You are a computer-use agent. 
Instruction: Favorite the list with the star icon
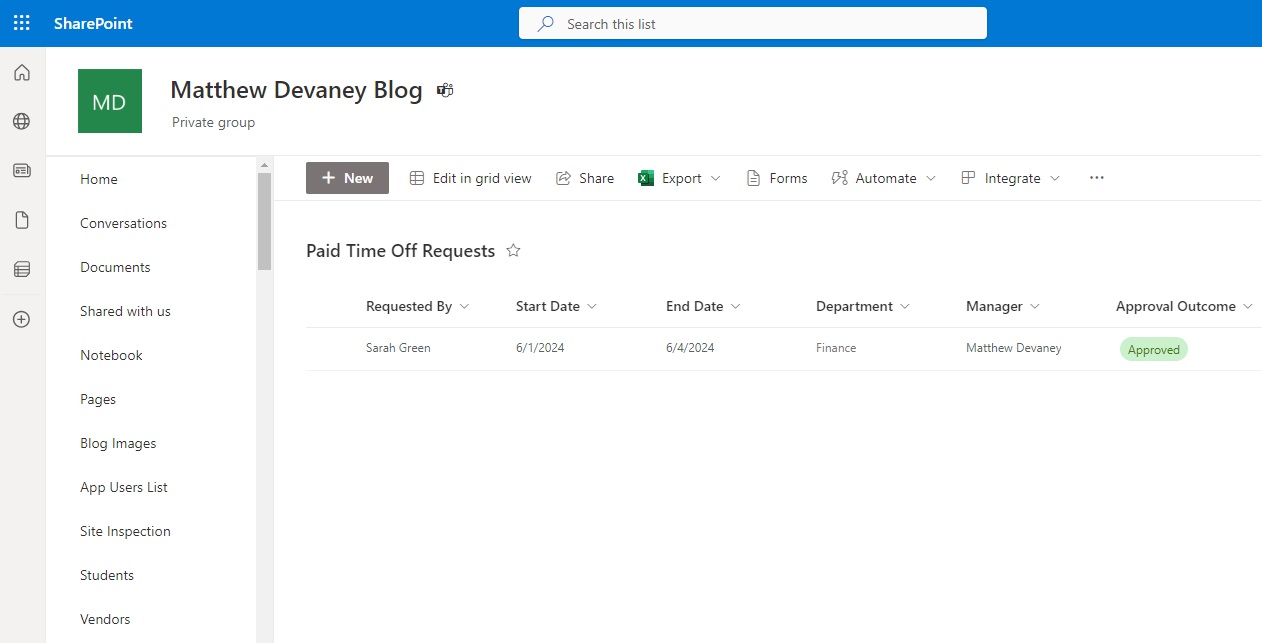click(x=514, y=251)
